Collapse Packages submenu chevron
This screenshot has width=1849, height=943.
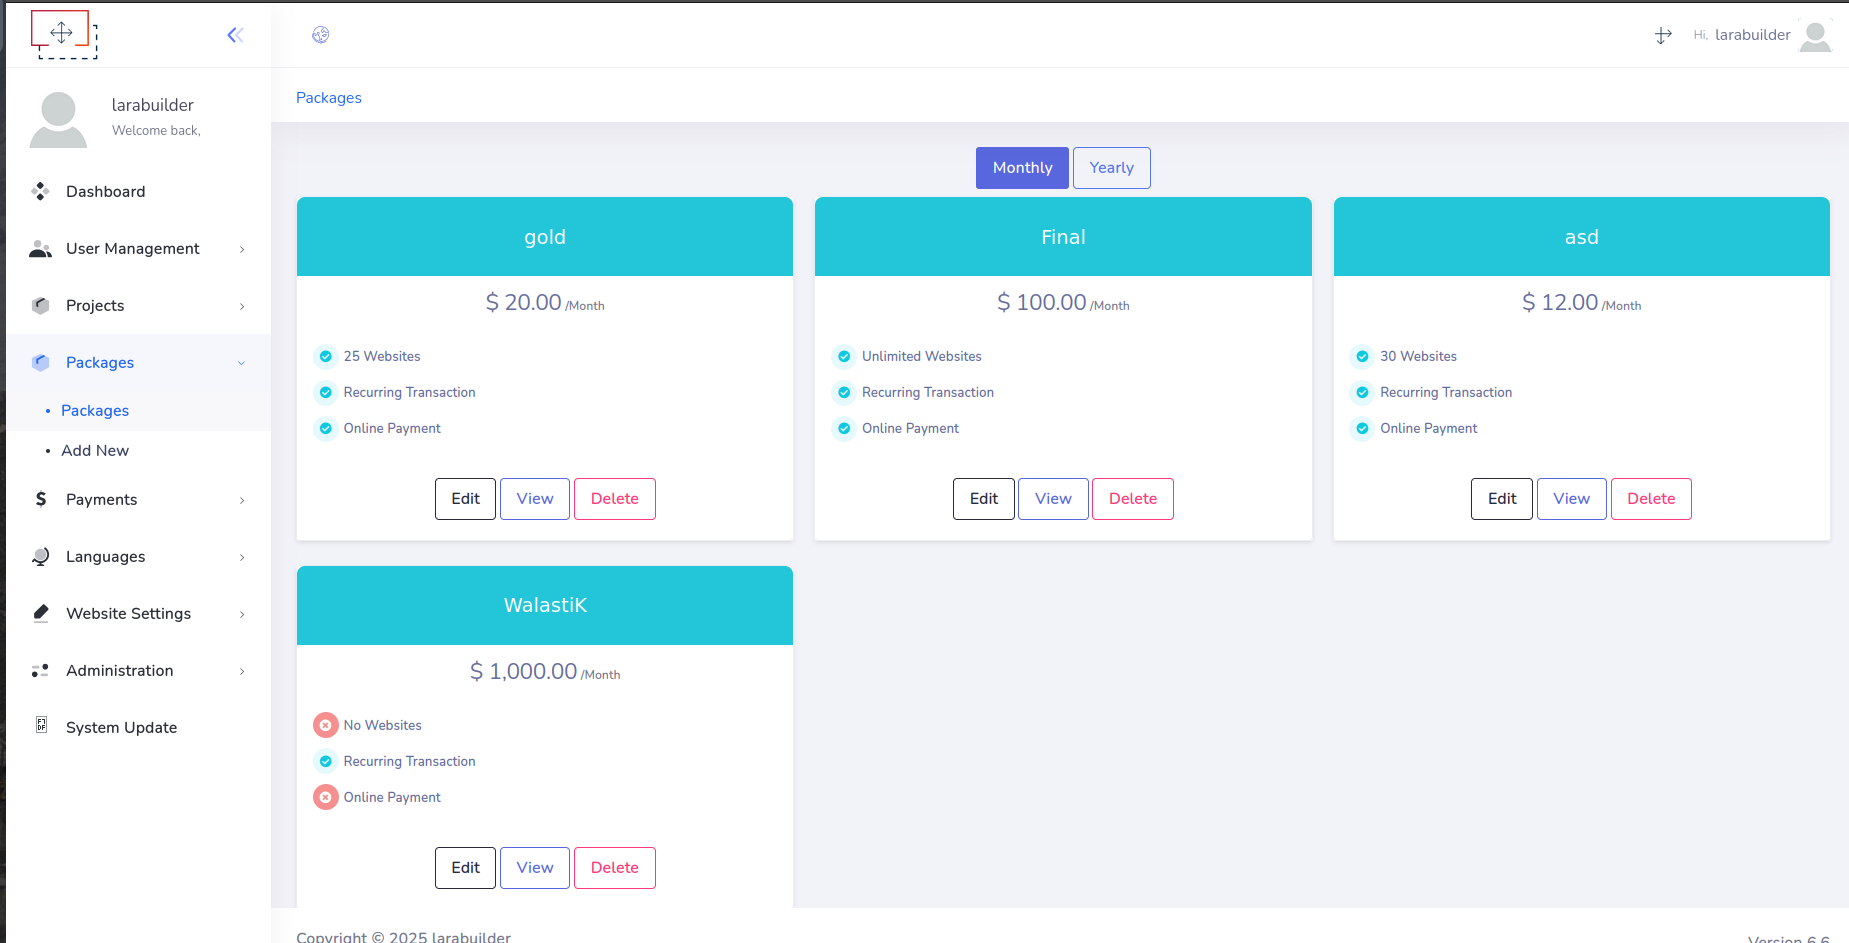click(x=241, y=363)
